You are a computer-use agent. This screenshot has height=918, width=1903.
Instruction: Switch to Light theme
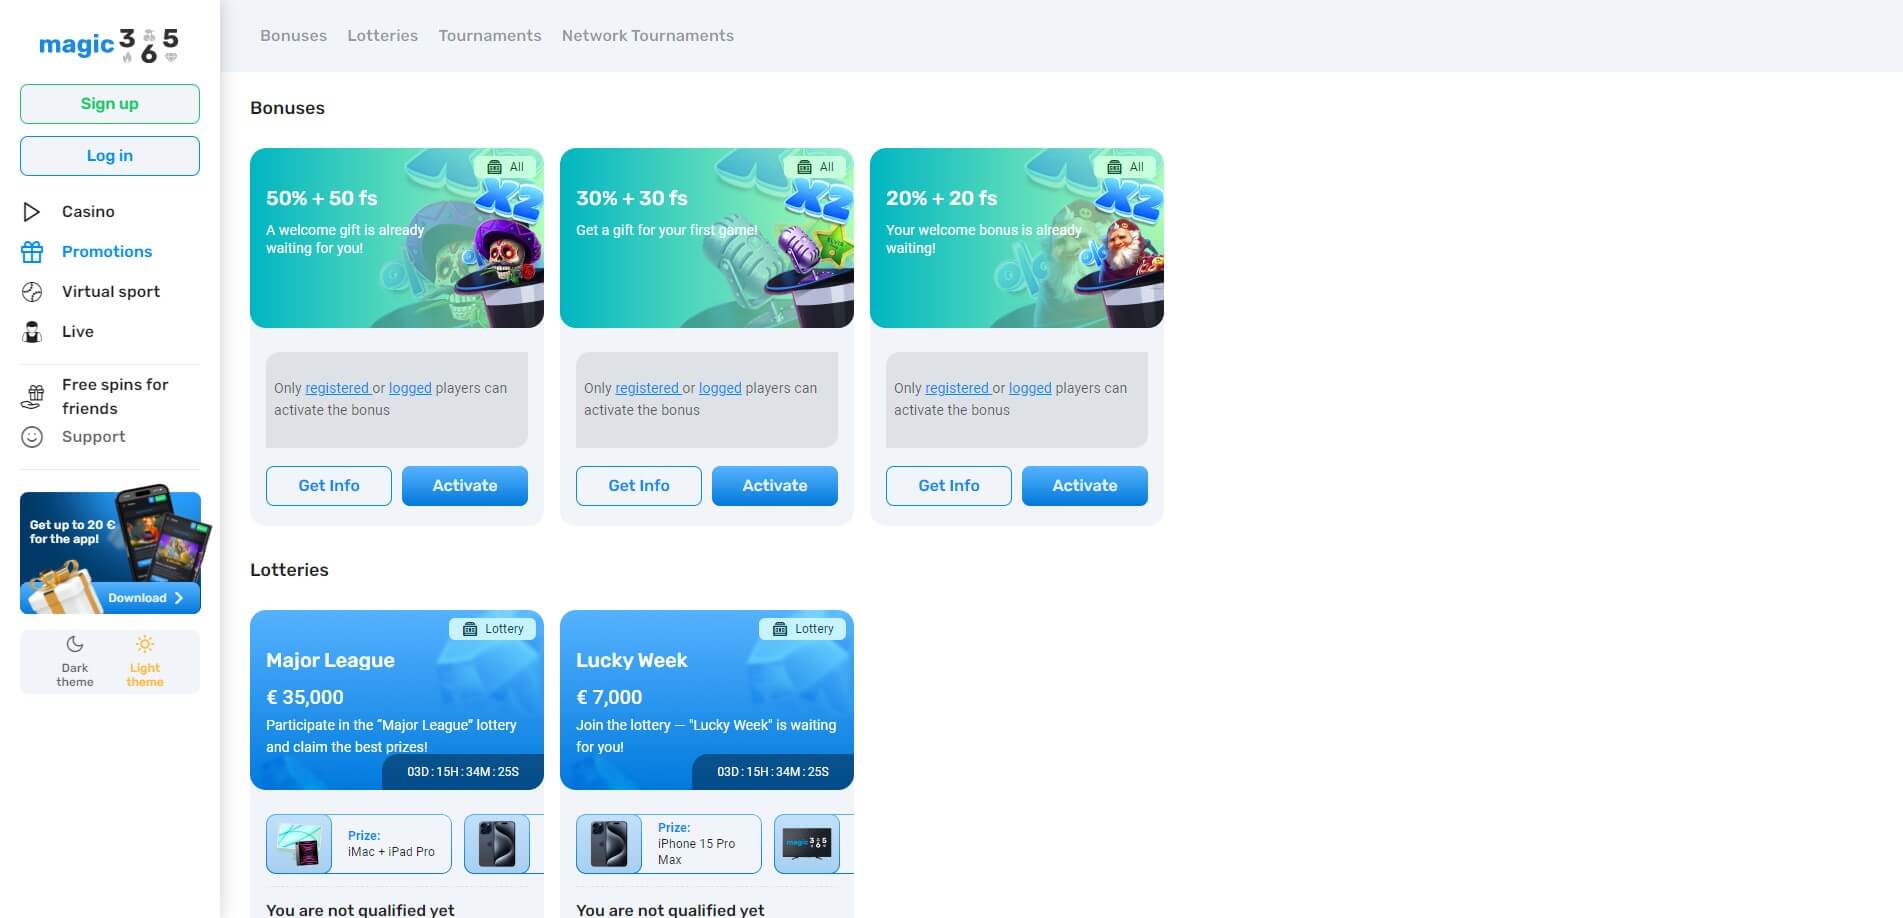point(145,661)
